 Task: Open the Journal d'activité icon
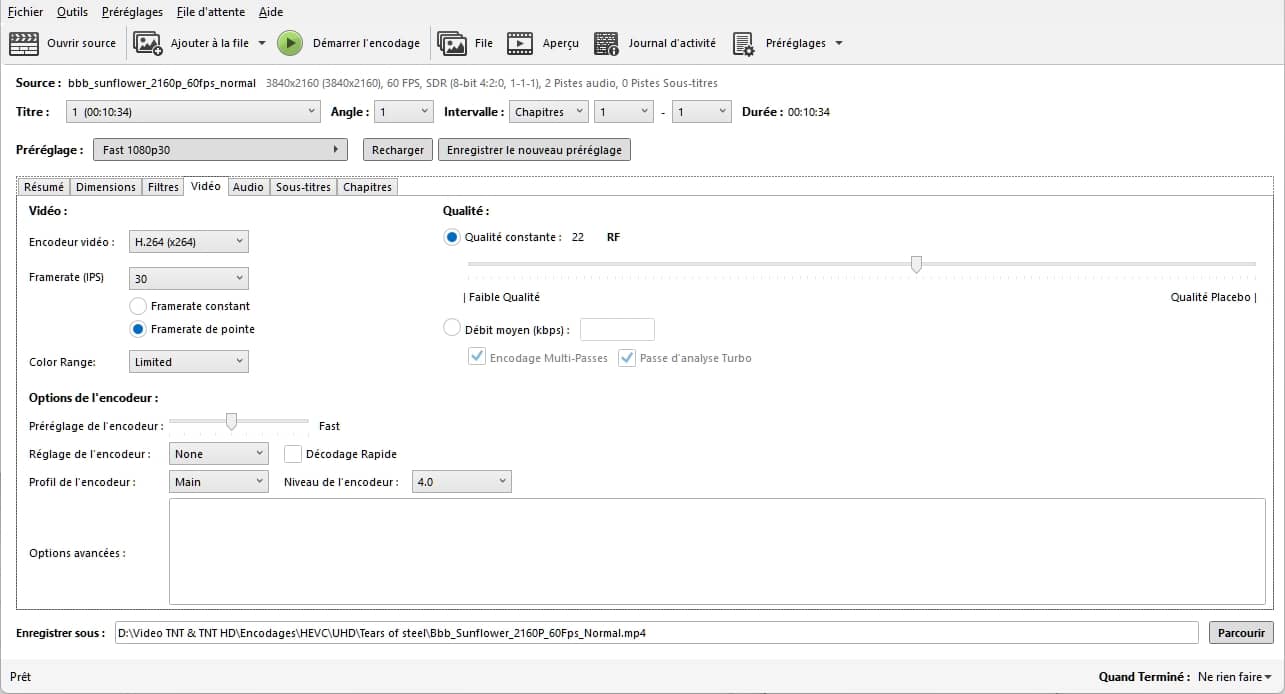(606, 43)
